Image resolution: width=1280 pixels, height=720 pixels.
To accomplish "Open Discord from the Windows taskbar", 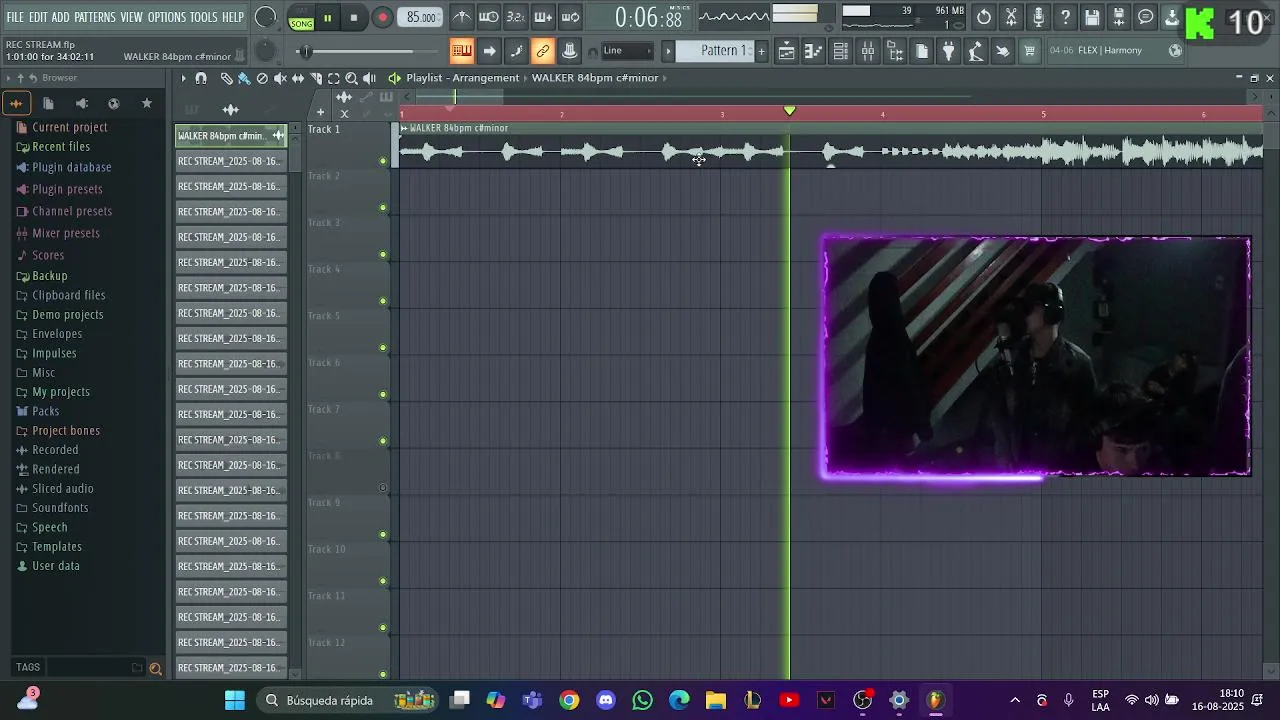I will pos(605,700).
